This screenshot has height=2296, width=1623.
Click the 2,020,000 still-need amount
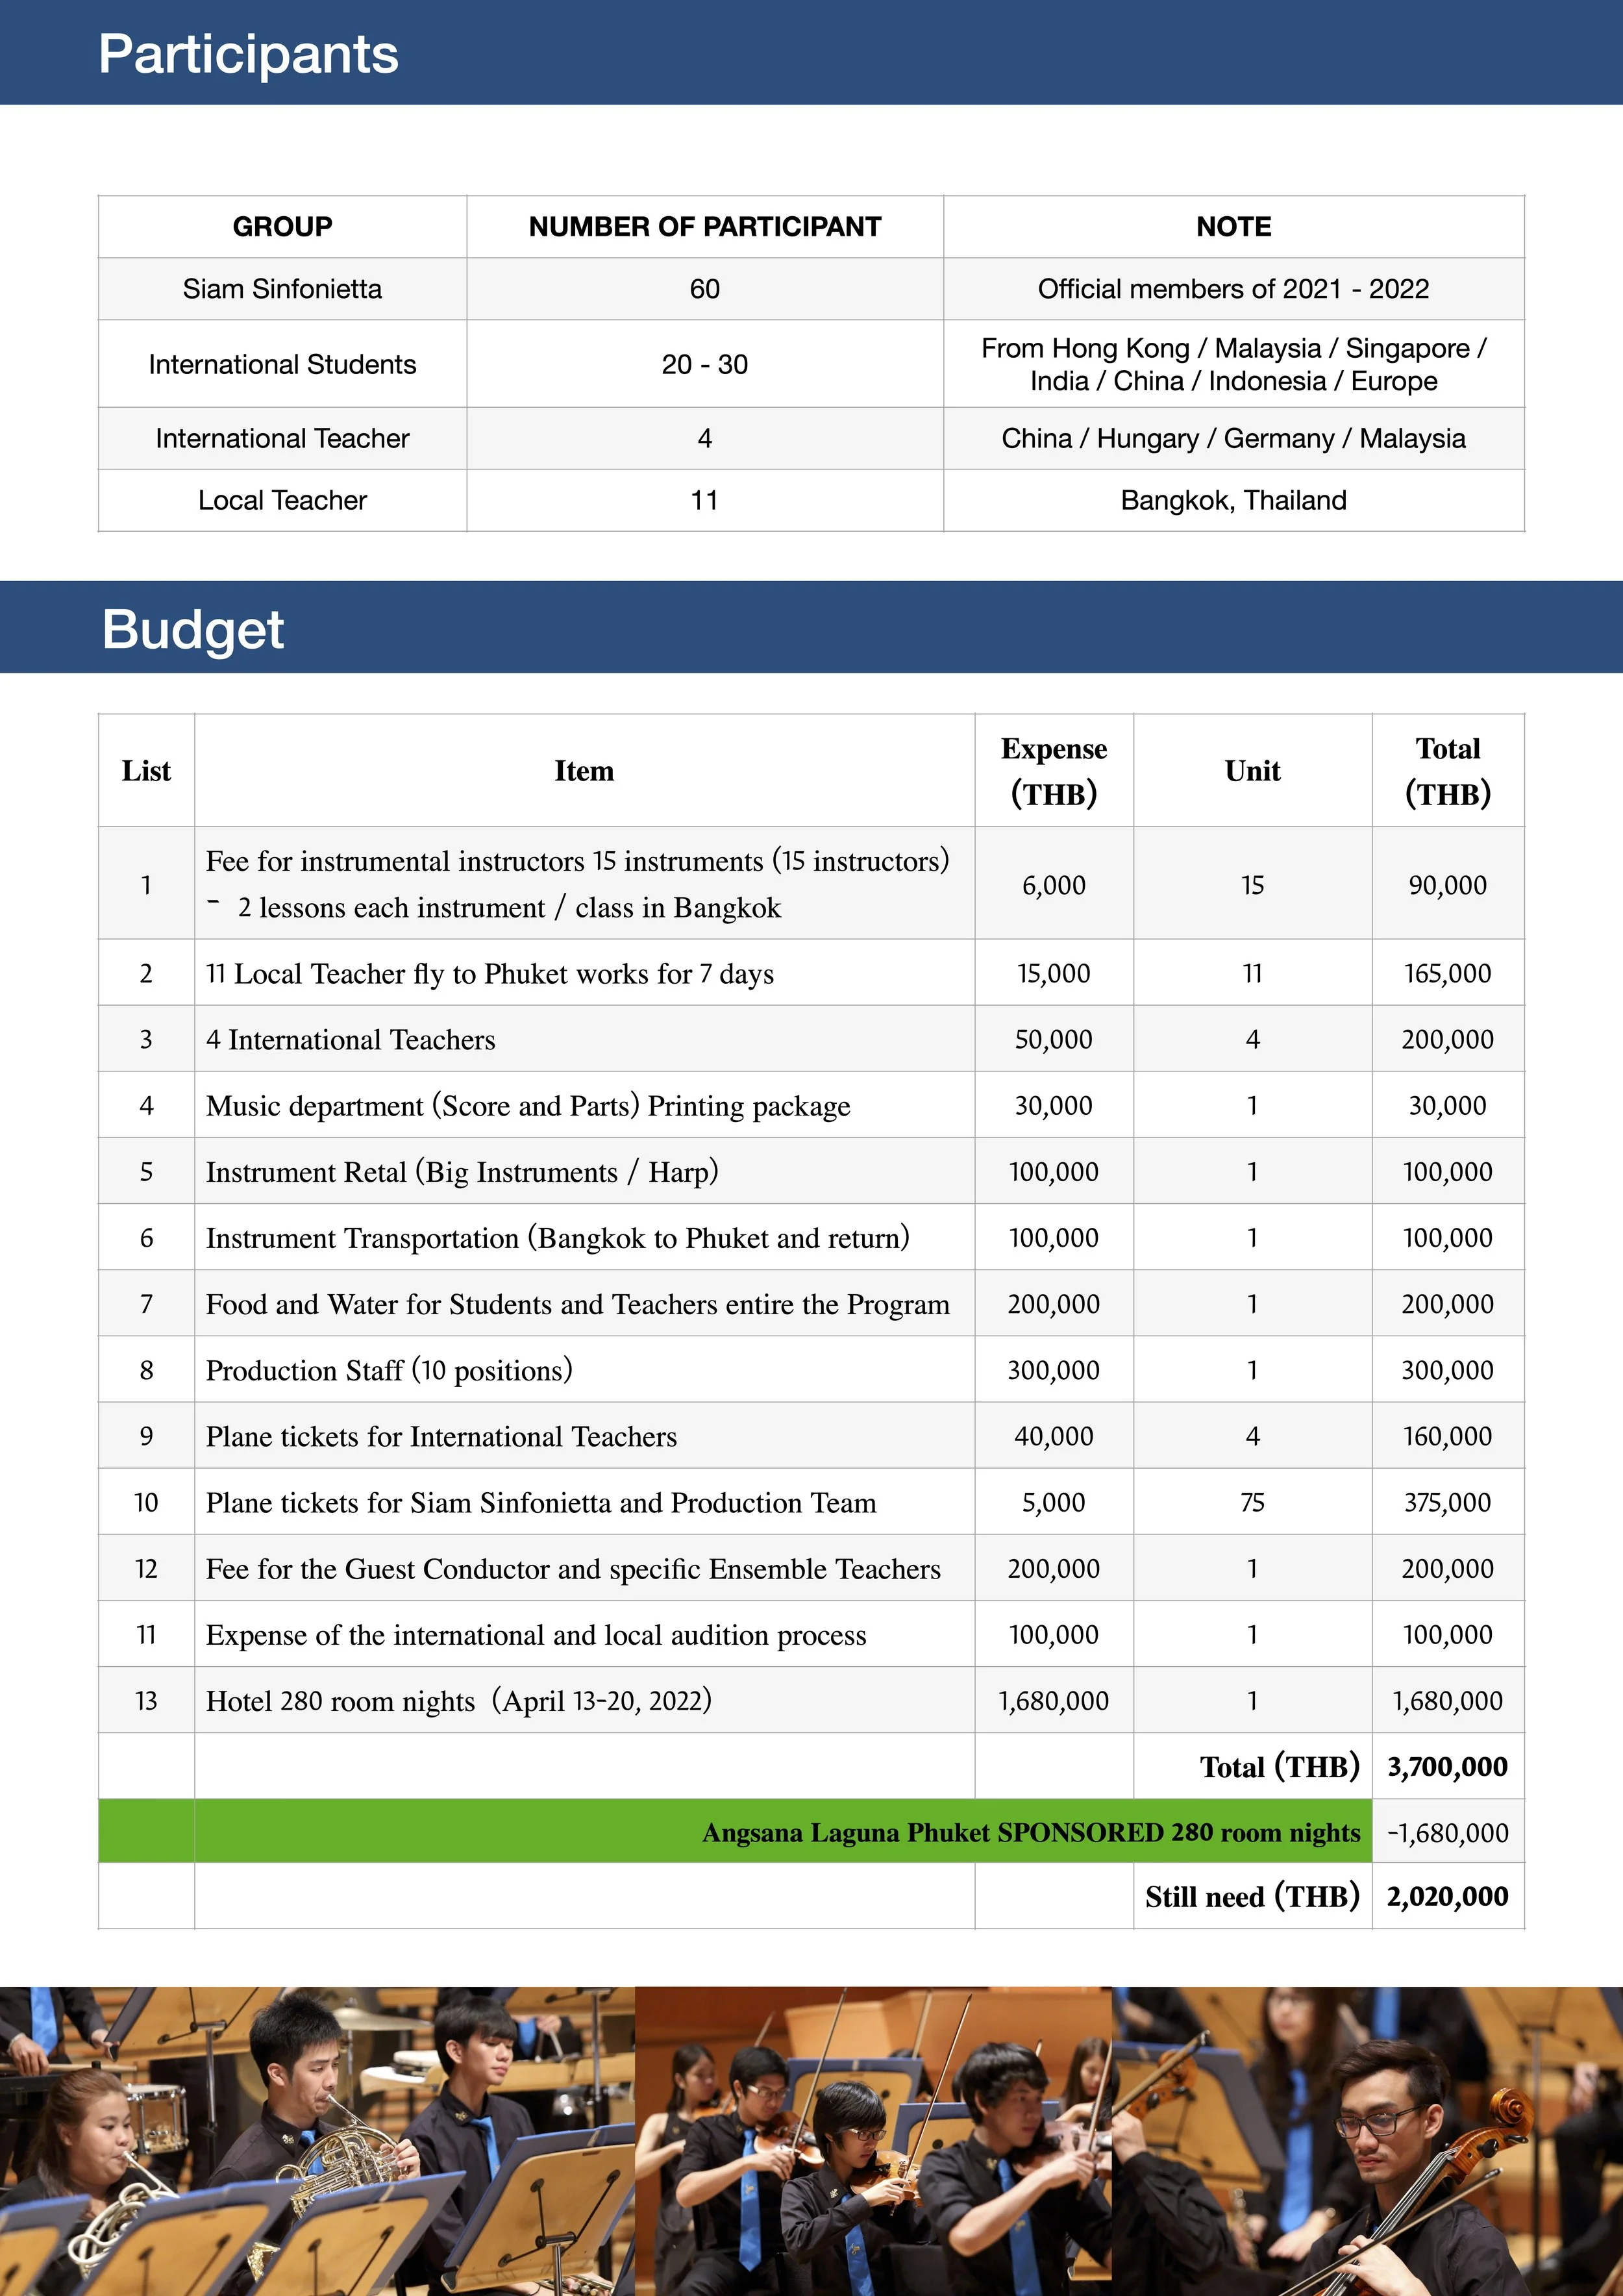(1447, 1897)
